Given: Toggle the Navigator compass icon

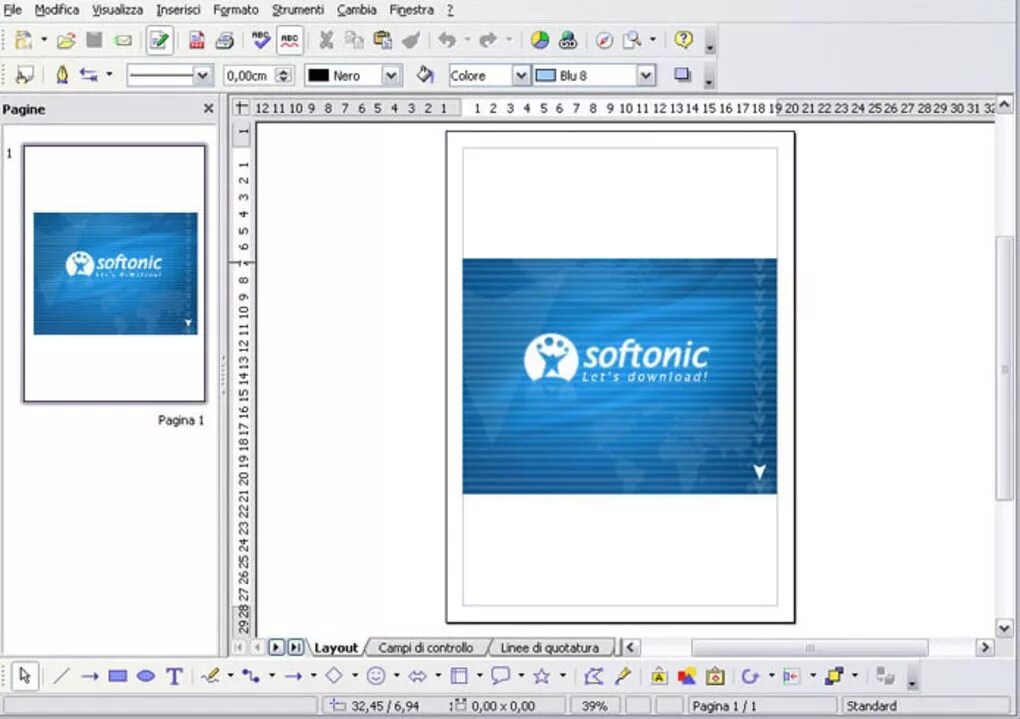Looking at the screenshot, I should pyautogui.click(x=604, y=40).
